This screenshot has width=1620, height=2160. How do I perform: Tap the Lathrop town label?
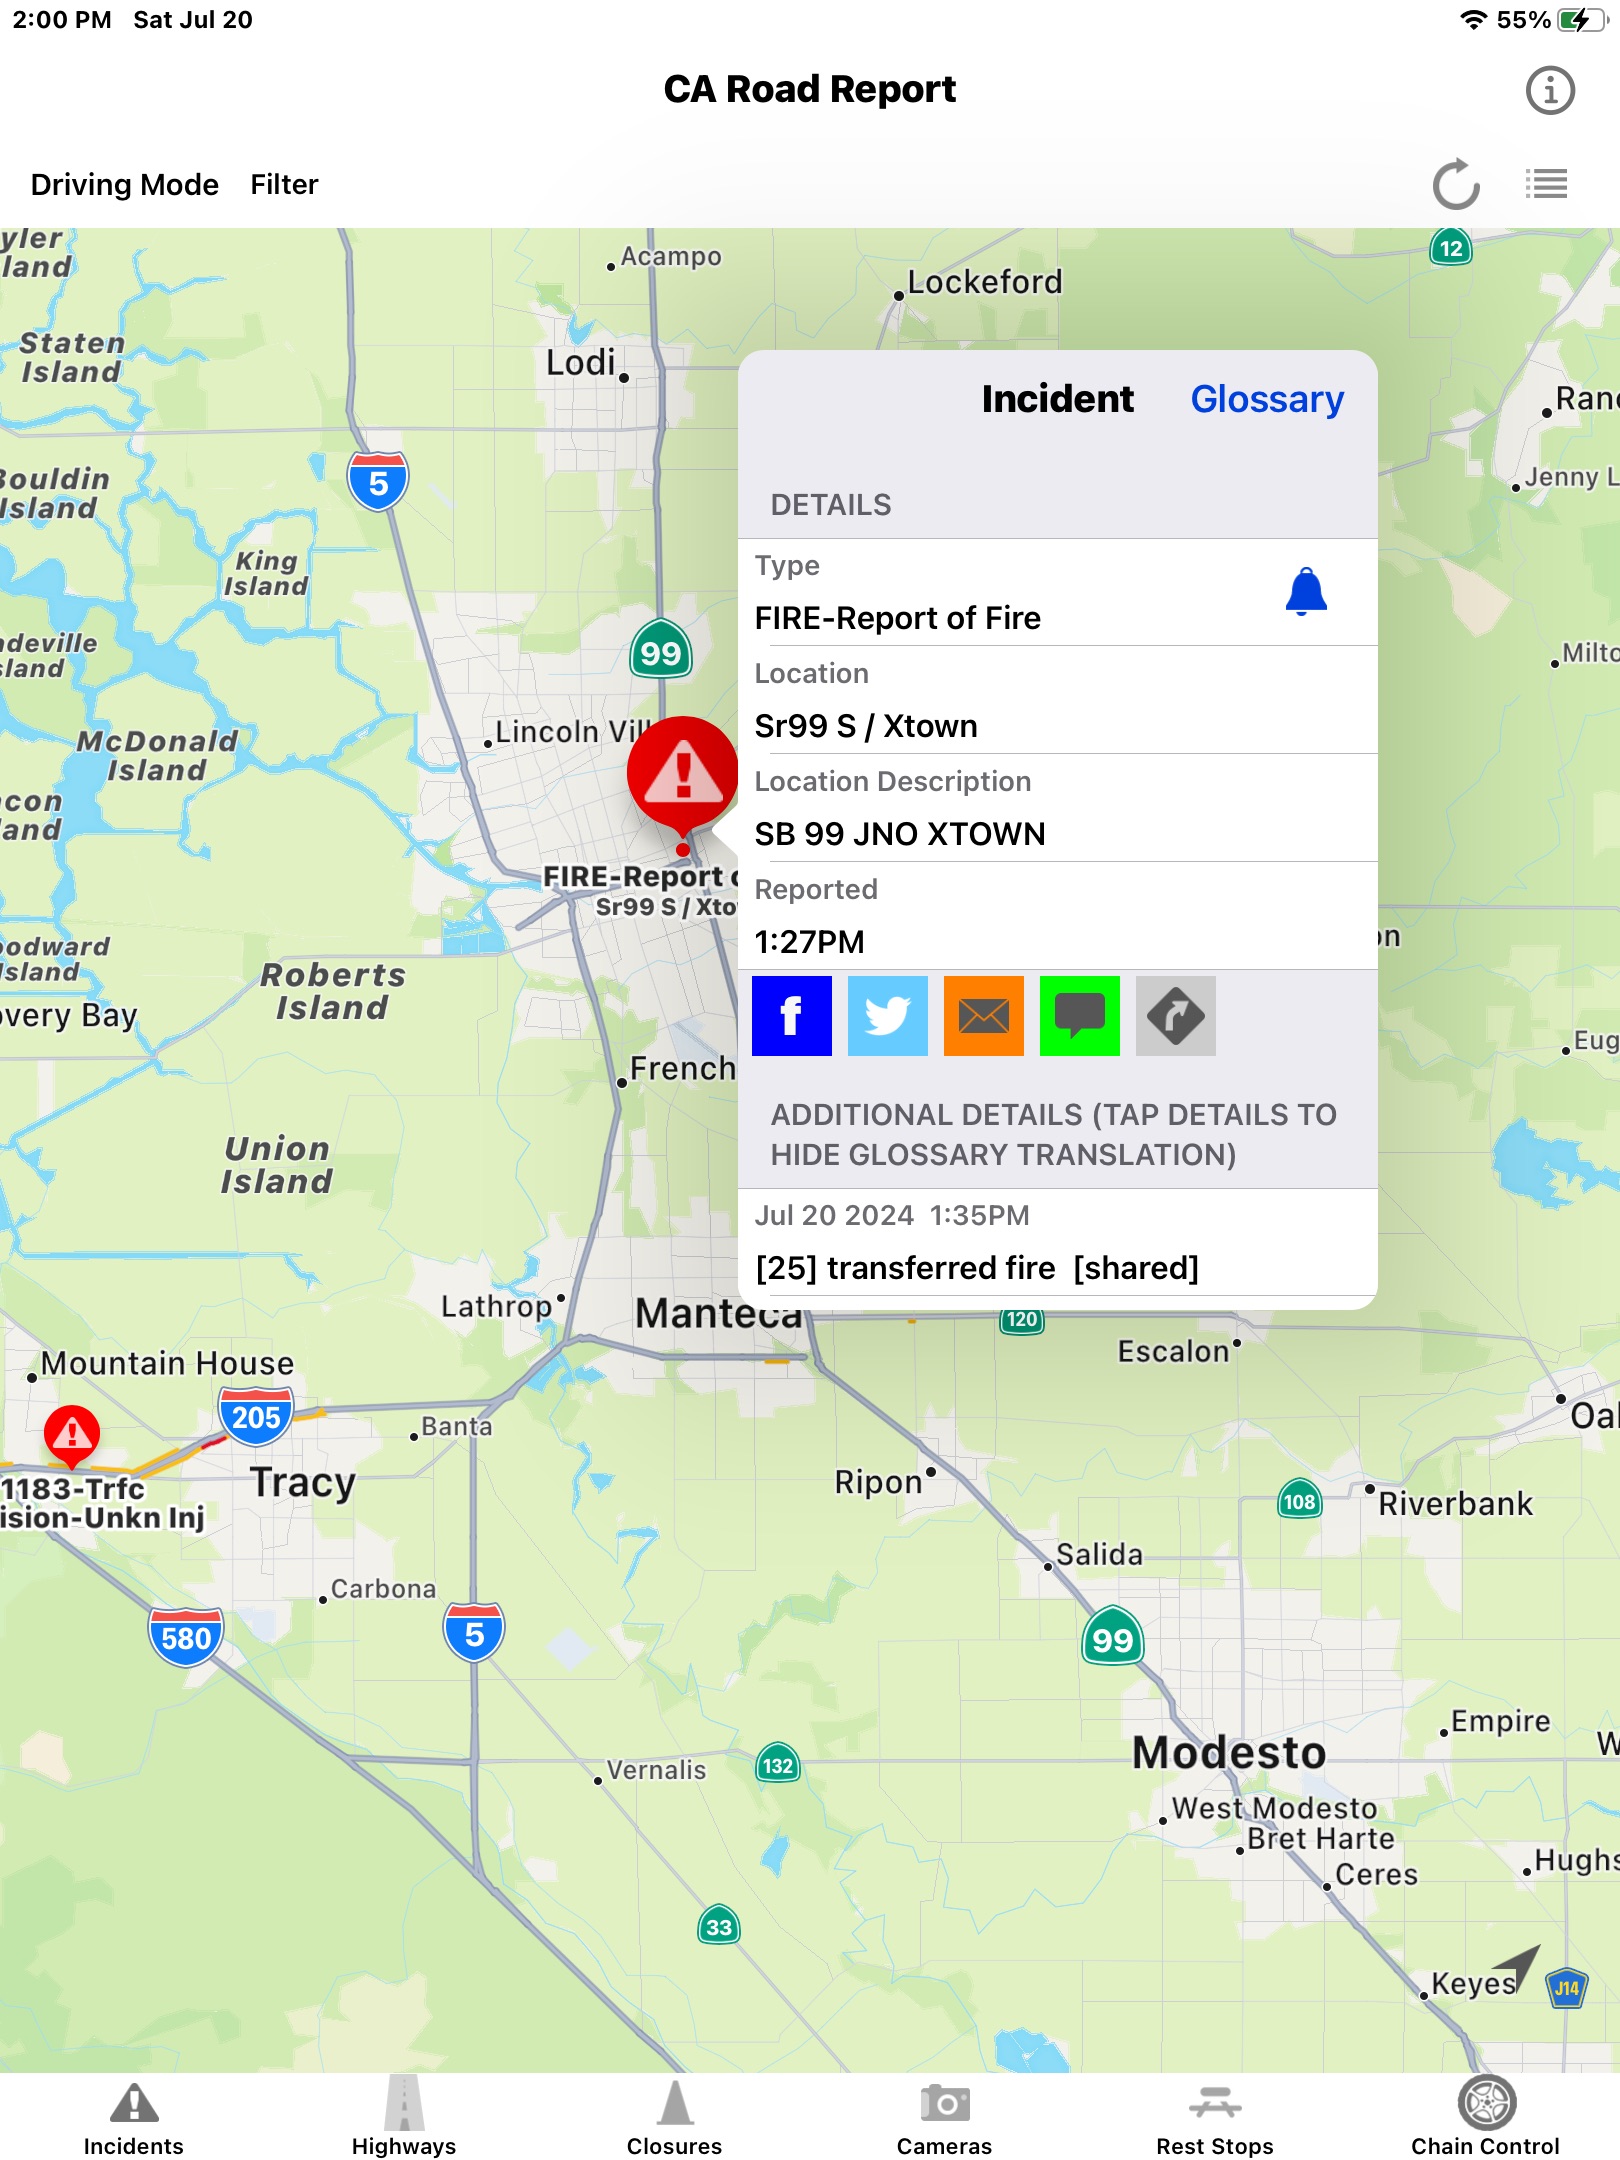click(x=496, y=1306)
